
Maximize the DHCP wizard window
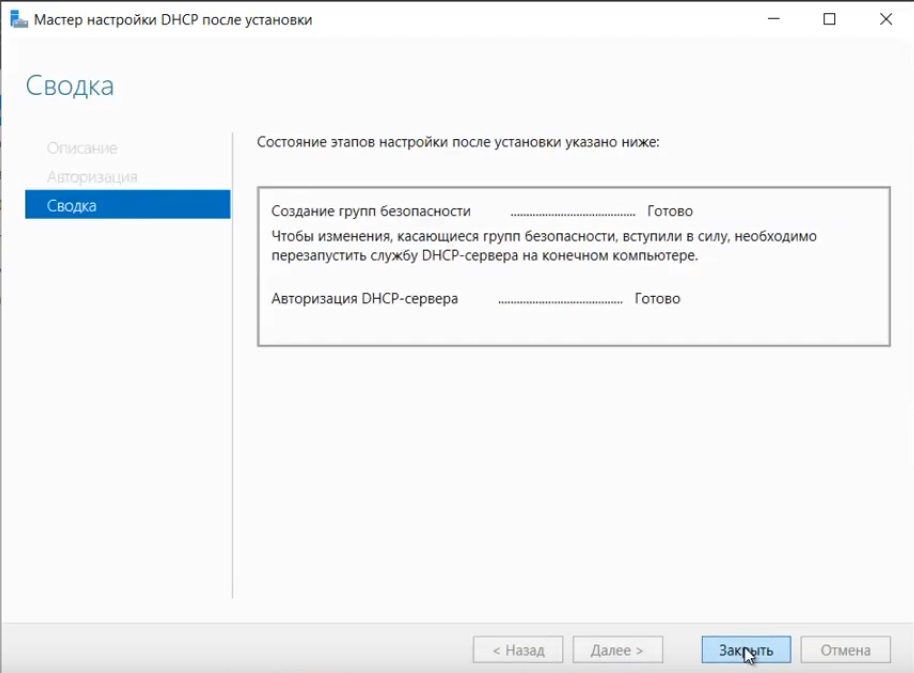click(x=829, y=20)
